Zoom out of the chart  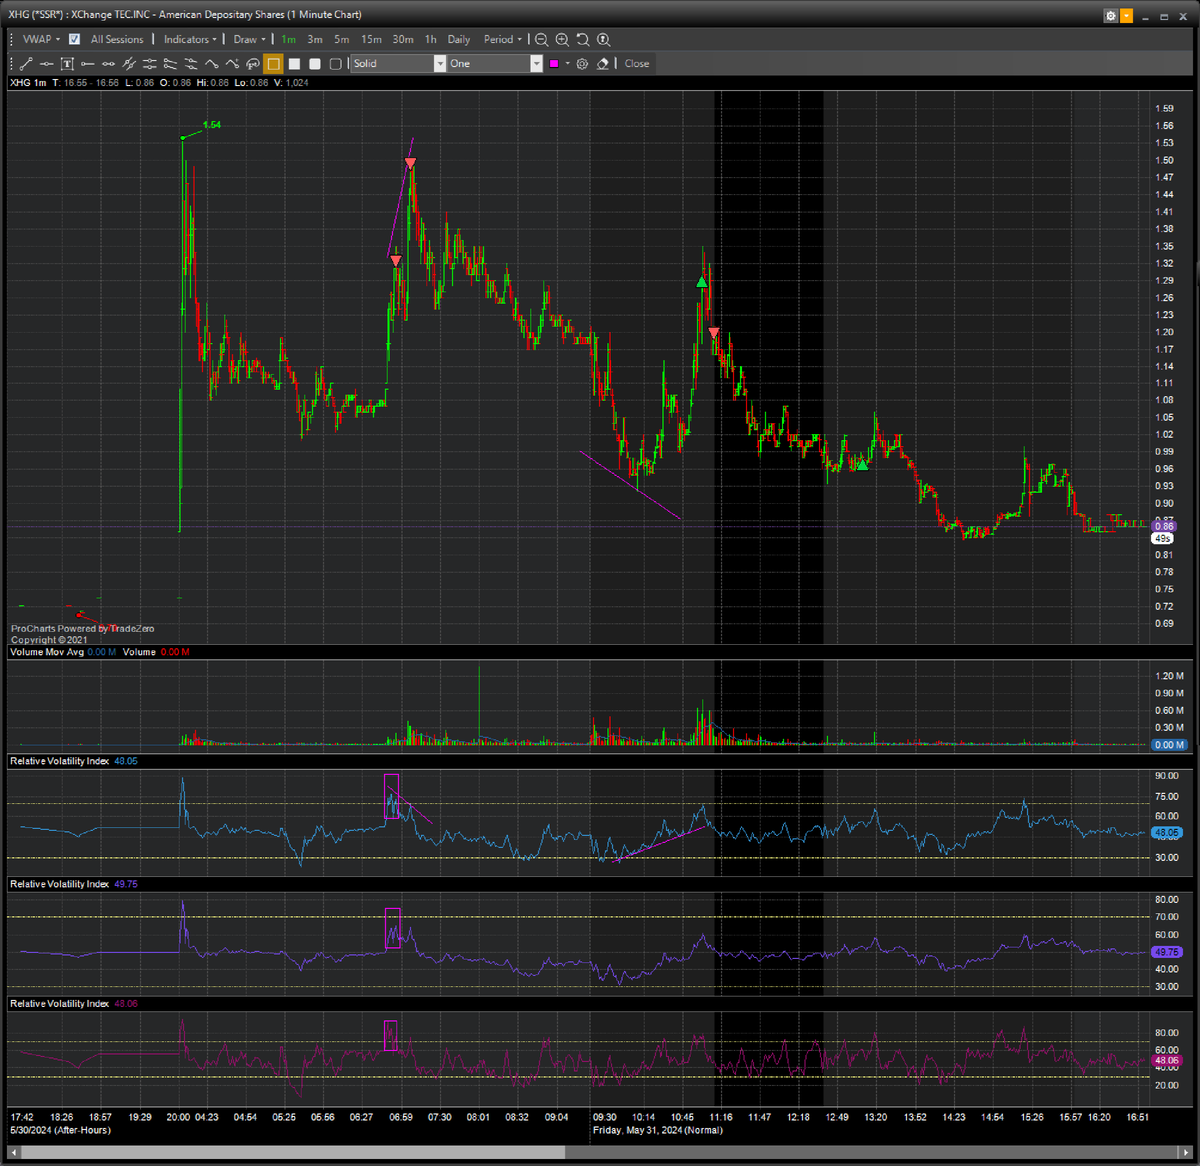[x=541, y=39]
